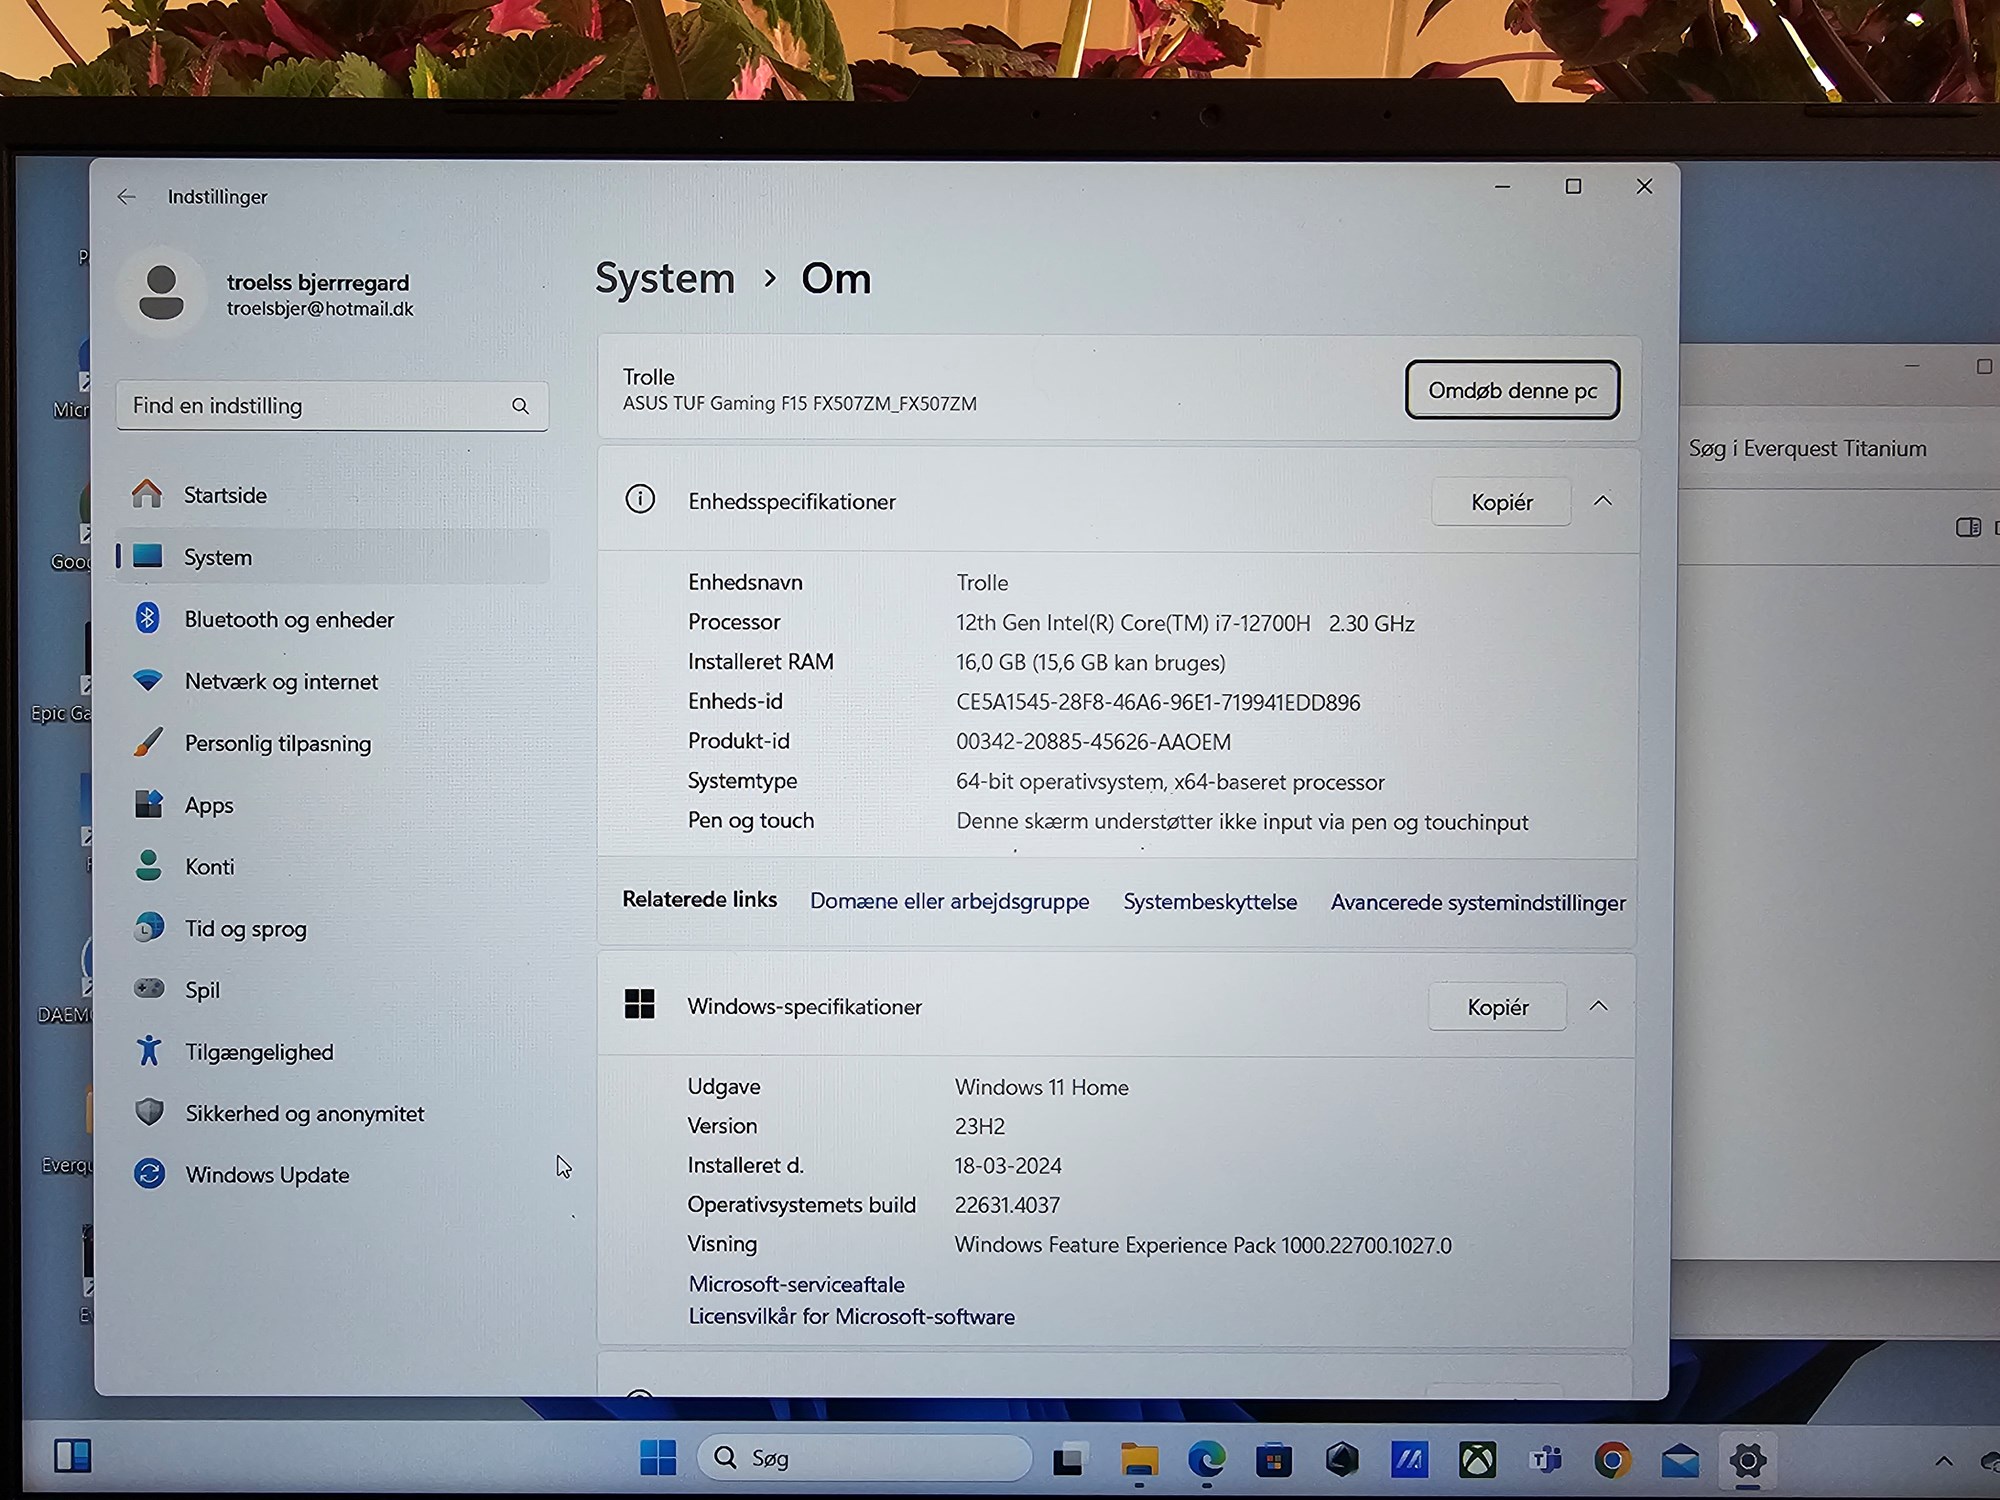Open Konti in the sidebar
The image size is (2000, 1500).
click(x=331, y=867)
